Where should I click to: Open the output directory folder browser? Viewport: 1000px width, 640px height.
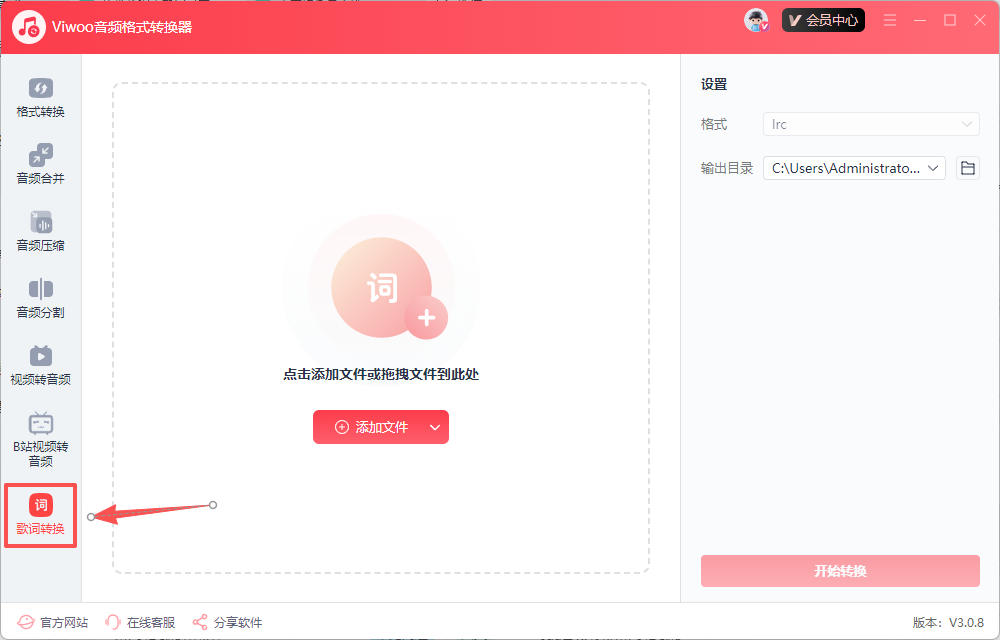967,168
